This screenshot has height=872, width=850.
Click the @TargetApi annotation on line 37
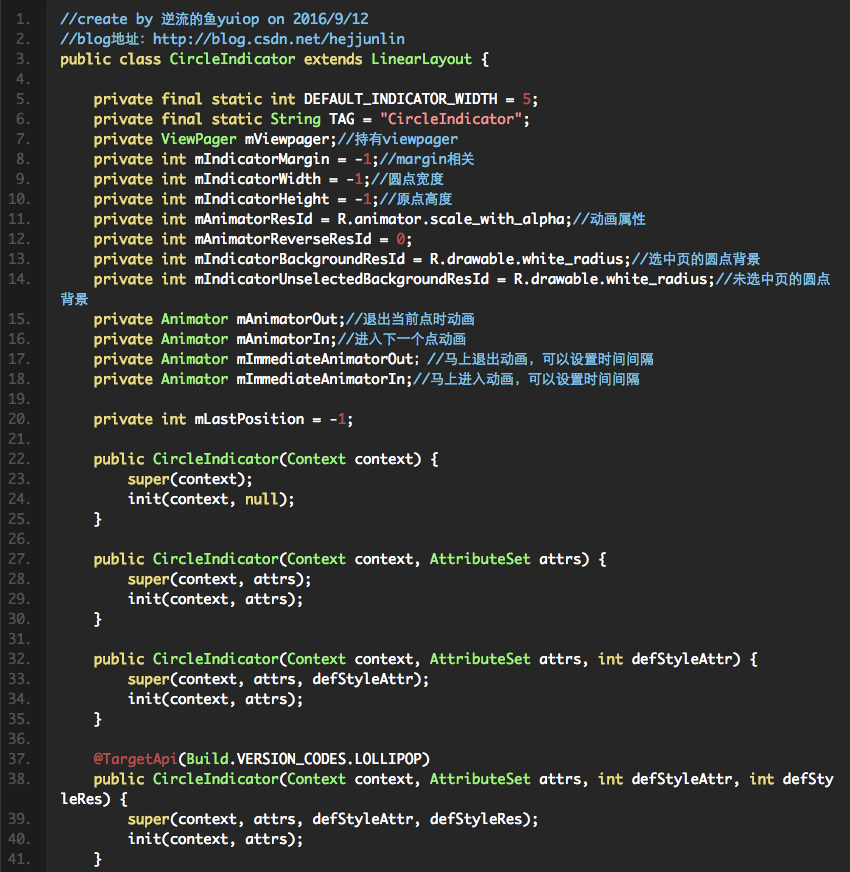coord(135,760)
